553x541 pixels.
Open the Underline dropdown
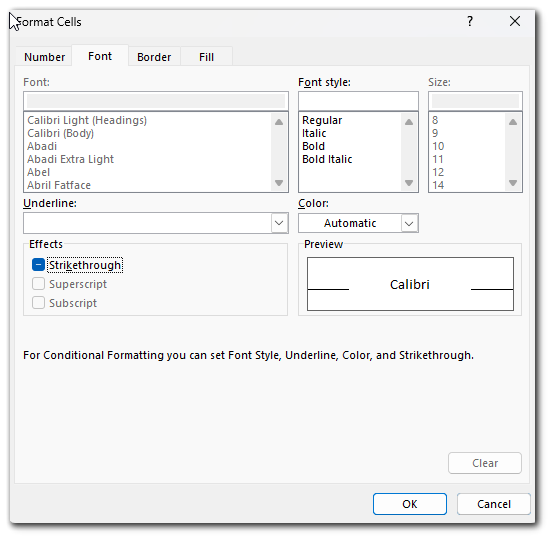[x=156, y=223]
